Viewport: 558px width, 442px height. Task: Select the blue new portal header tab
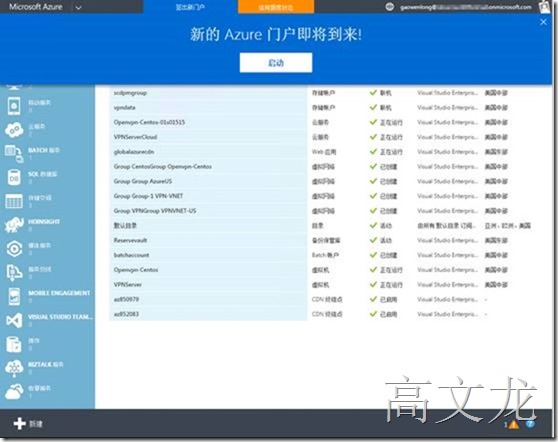190,7
